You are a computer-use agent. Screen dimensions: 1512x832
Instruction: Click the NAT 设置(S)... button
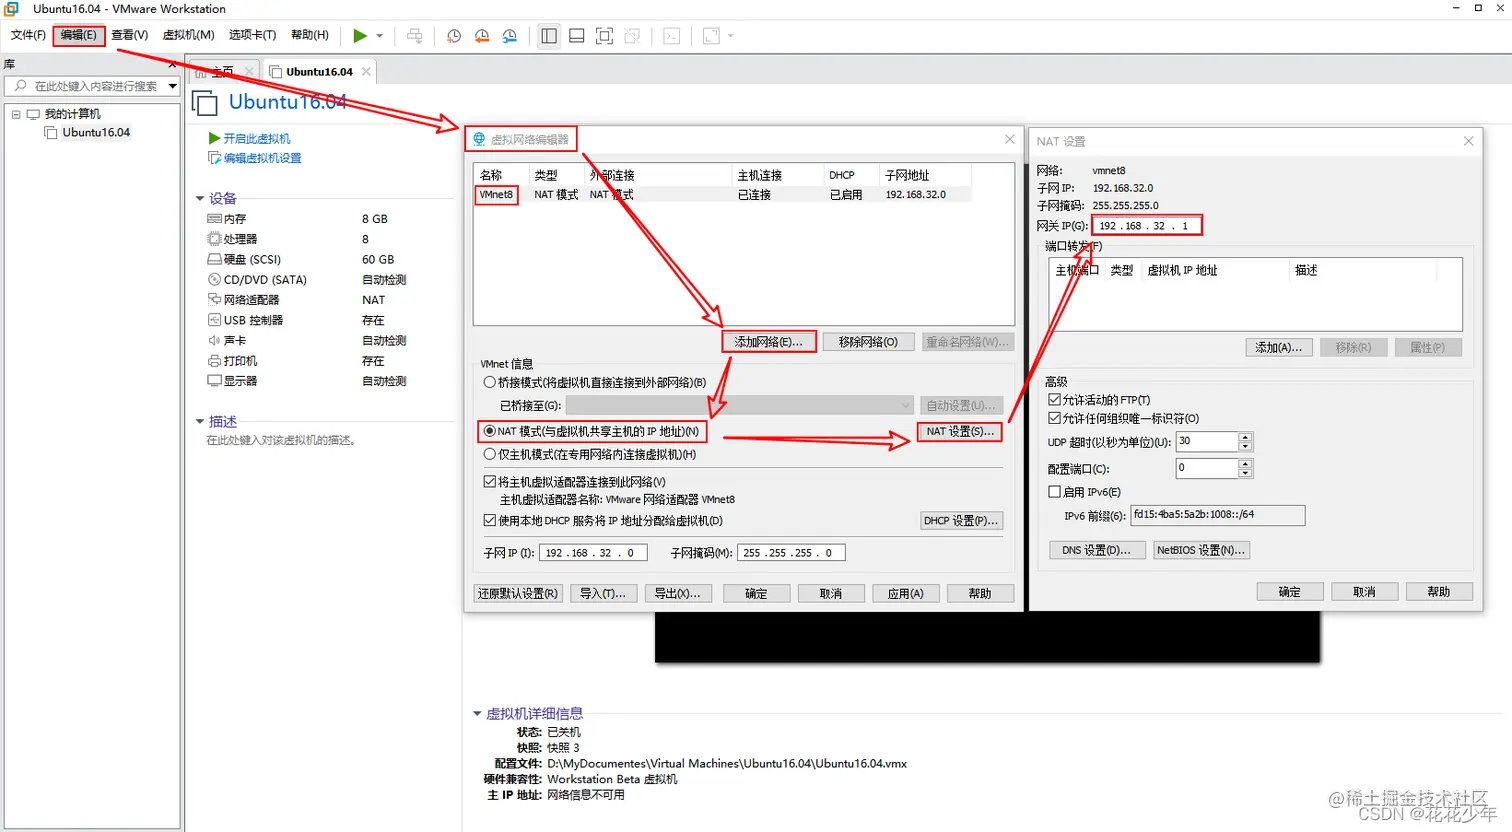(x=960, y=432)
